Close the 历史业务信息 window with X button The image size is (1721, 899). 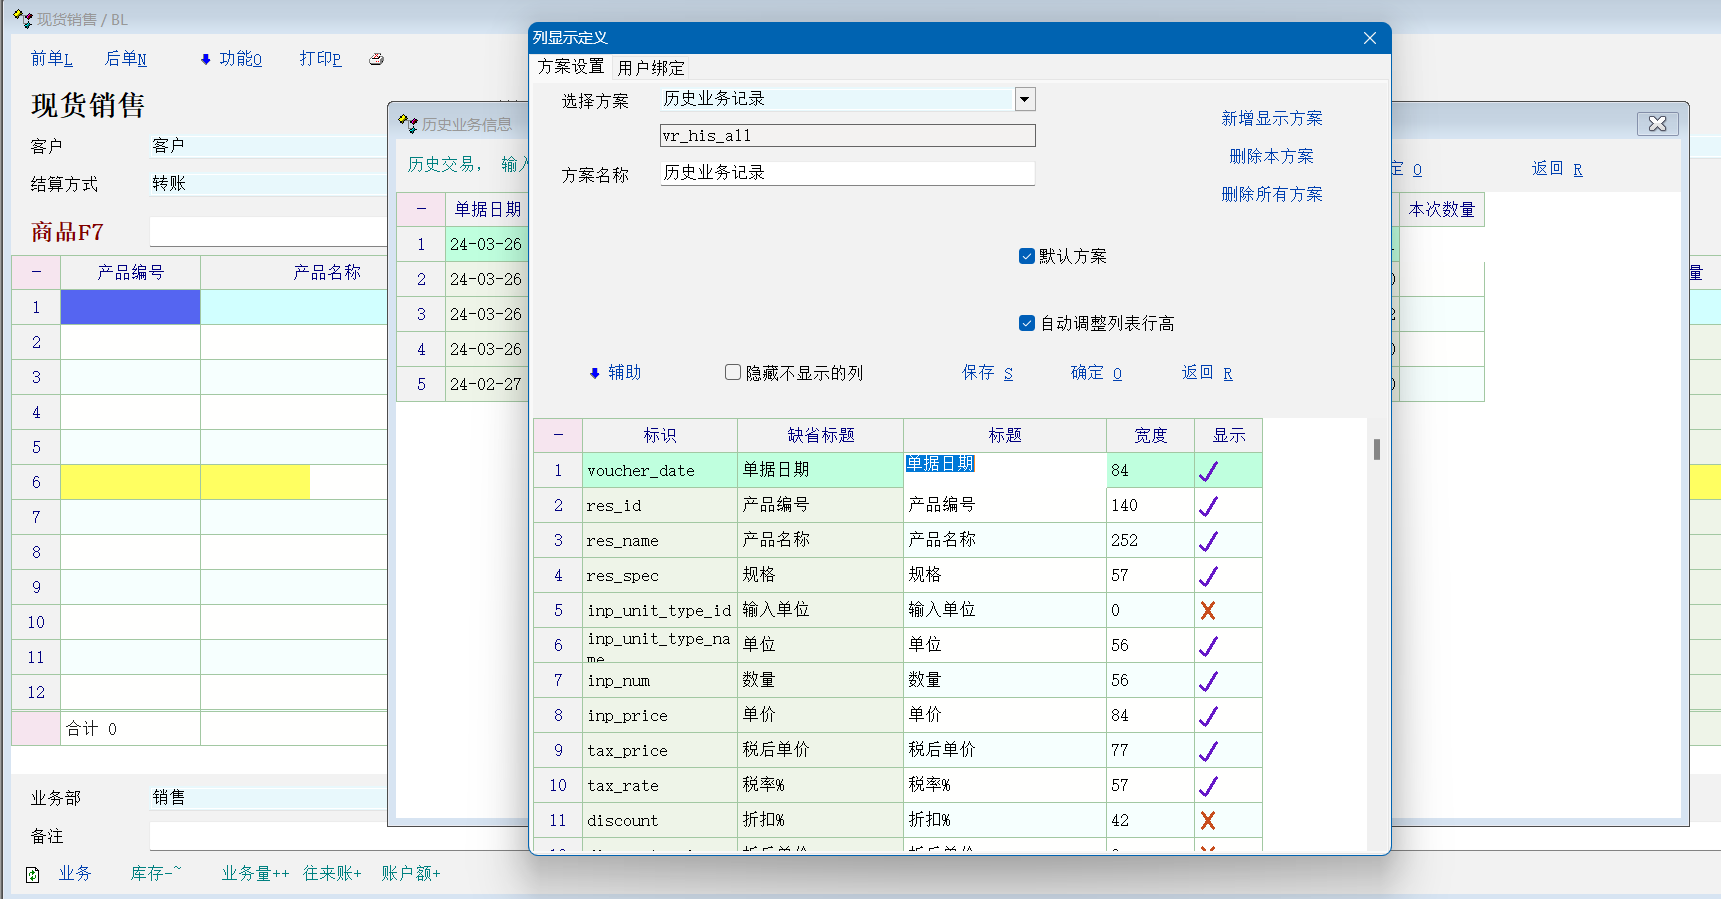pyautogui.click(x=1657, y=124)
